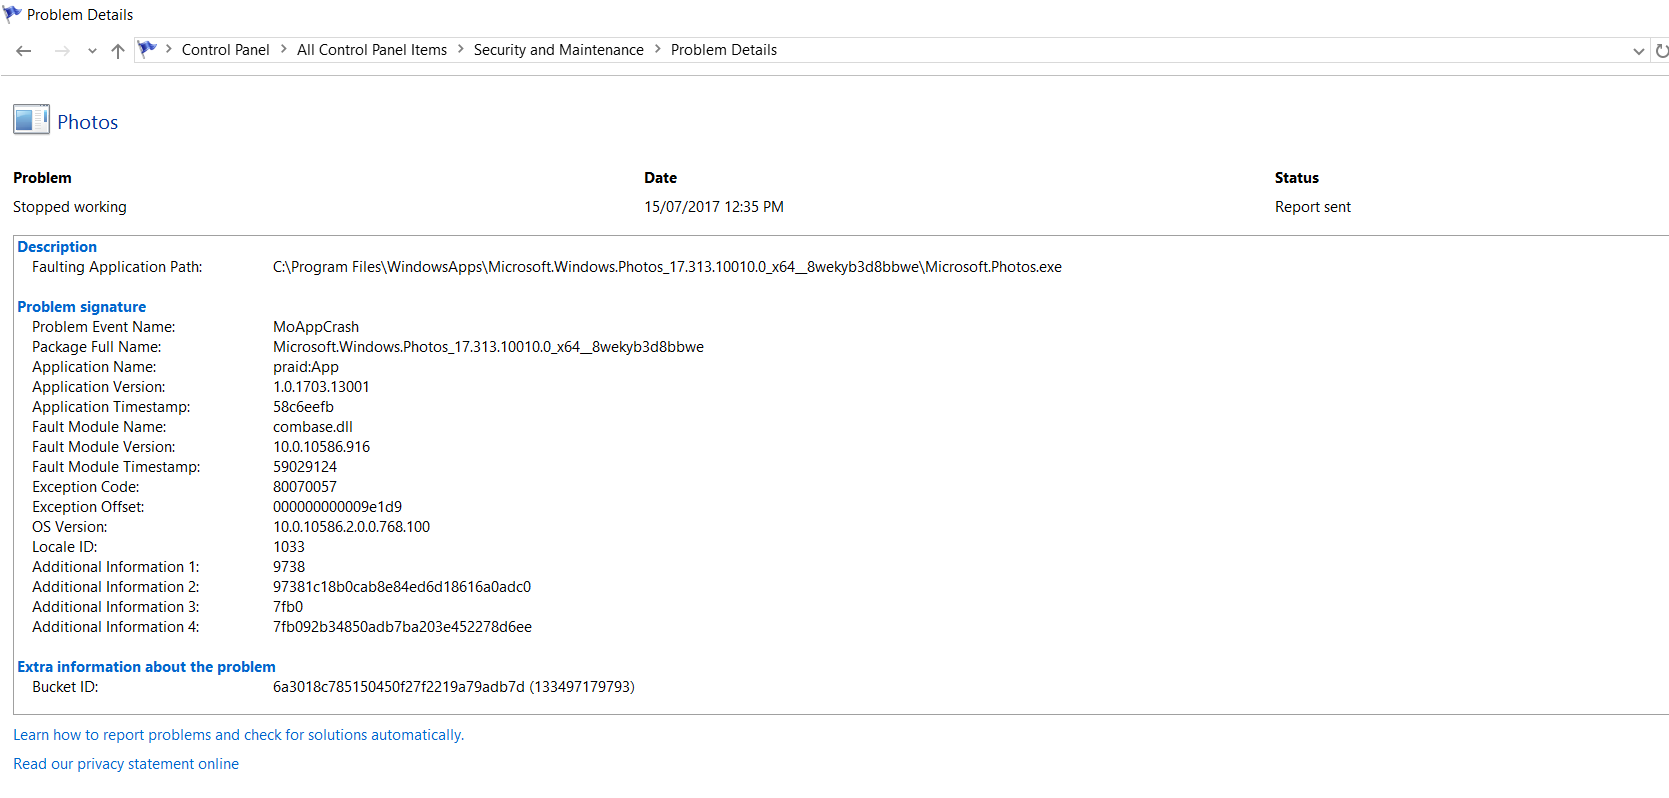The image size is (1669, 798).
Task: Open 'Learn how to report problems' link
Action: (238, 735)
